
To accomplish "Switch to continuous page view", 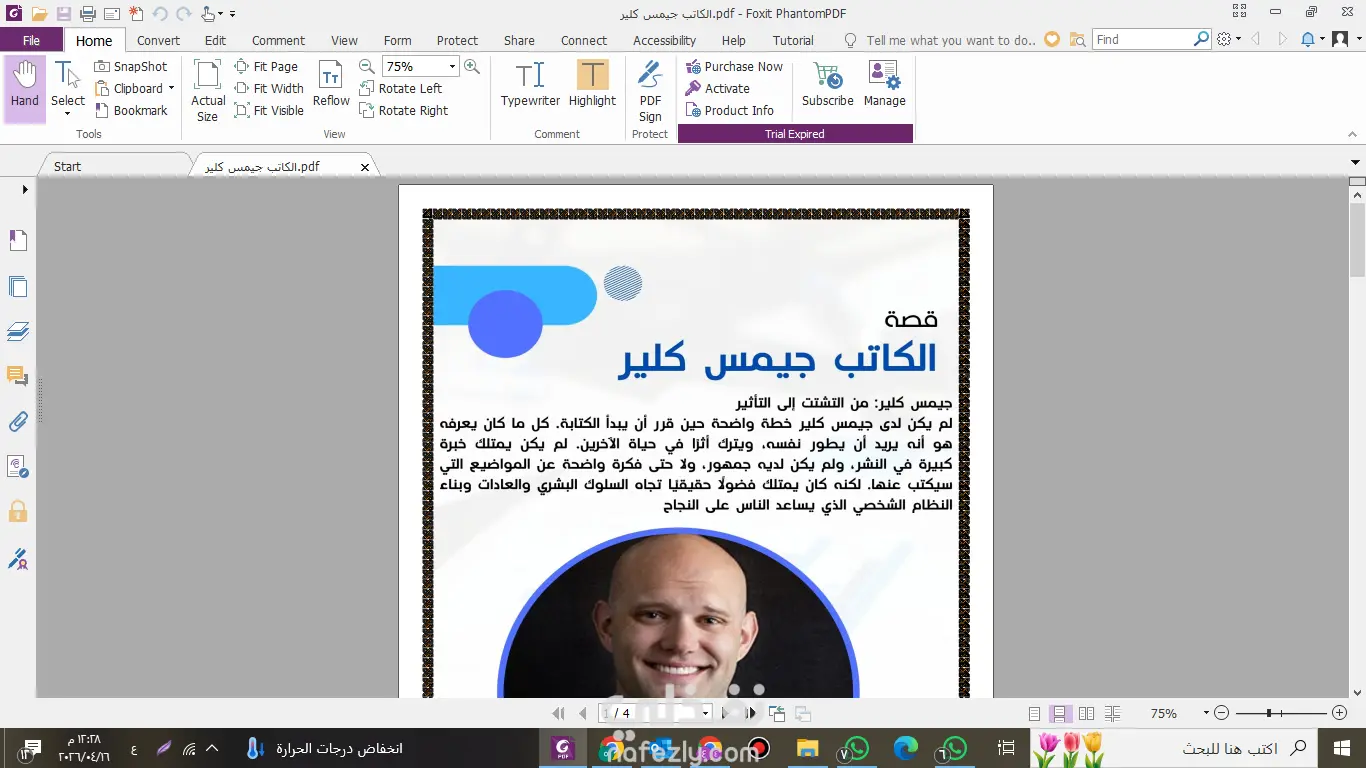I will click(x=1061, y=714).
